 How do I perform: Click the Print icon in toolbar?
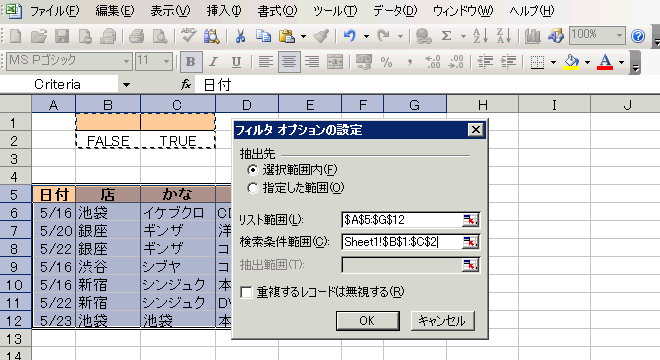coord(136,37)
